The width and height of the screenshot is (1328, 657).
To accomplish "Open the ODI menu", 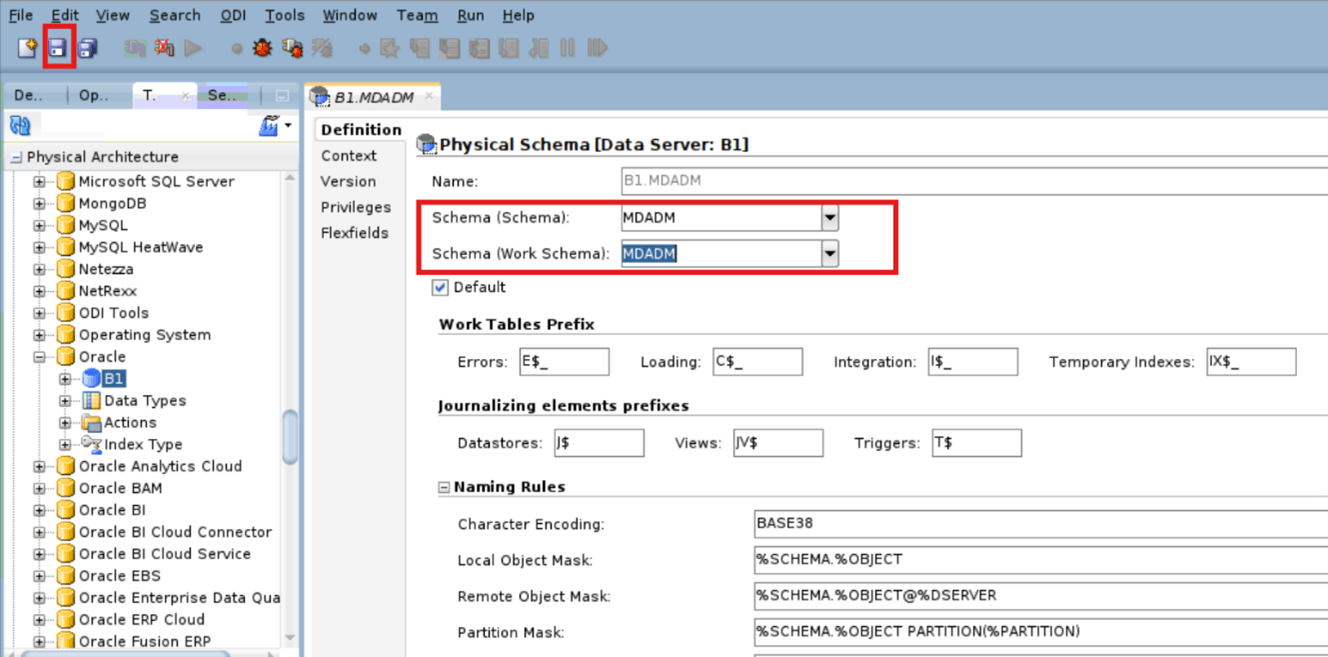I will coord(232,15).
